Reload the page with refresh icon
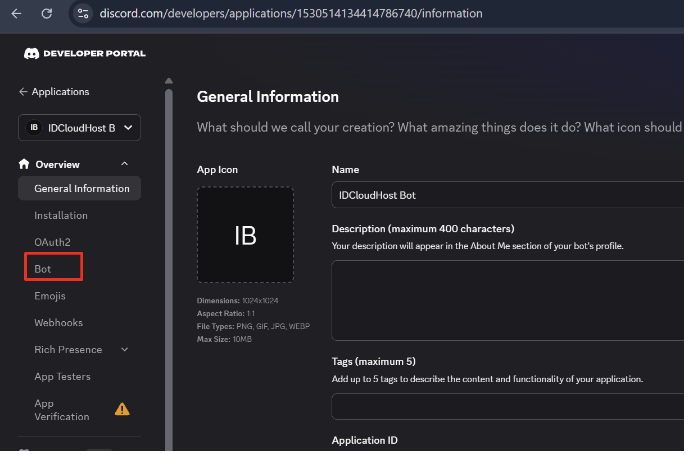This screenshot has height=454, width=688. tap(47, 14)
